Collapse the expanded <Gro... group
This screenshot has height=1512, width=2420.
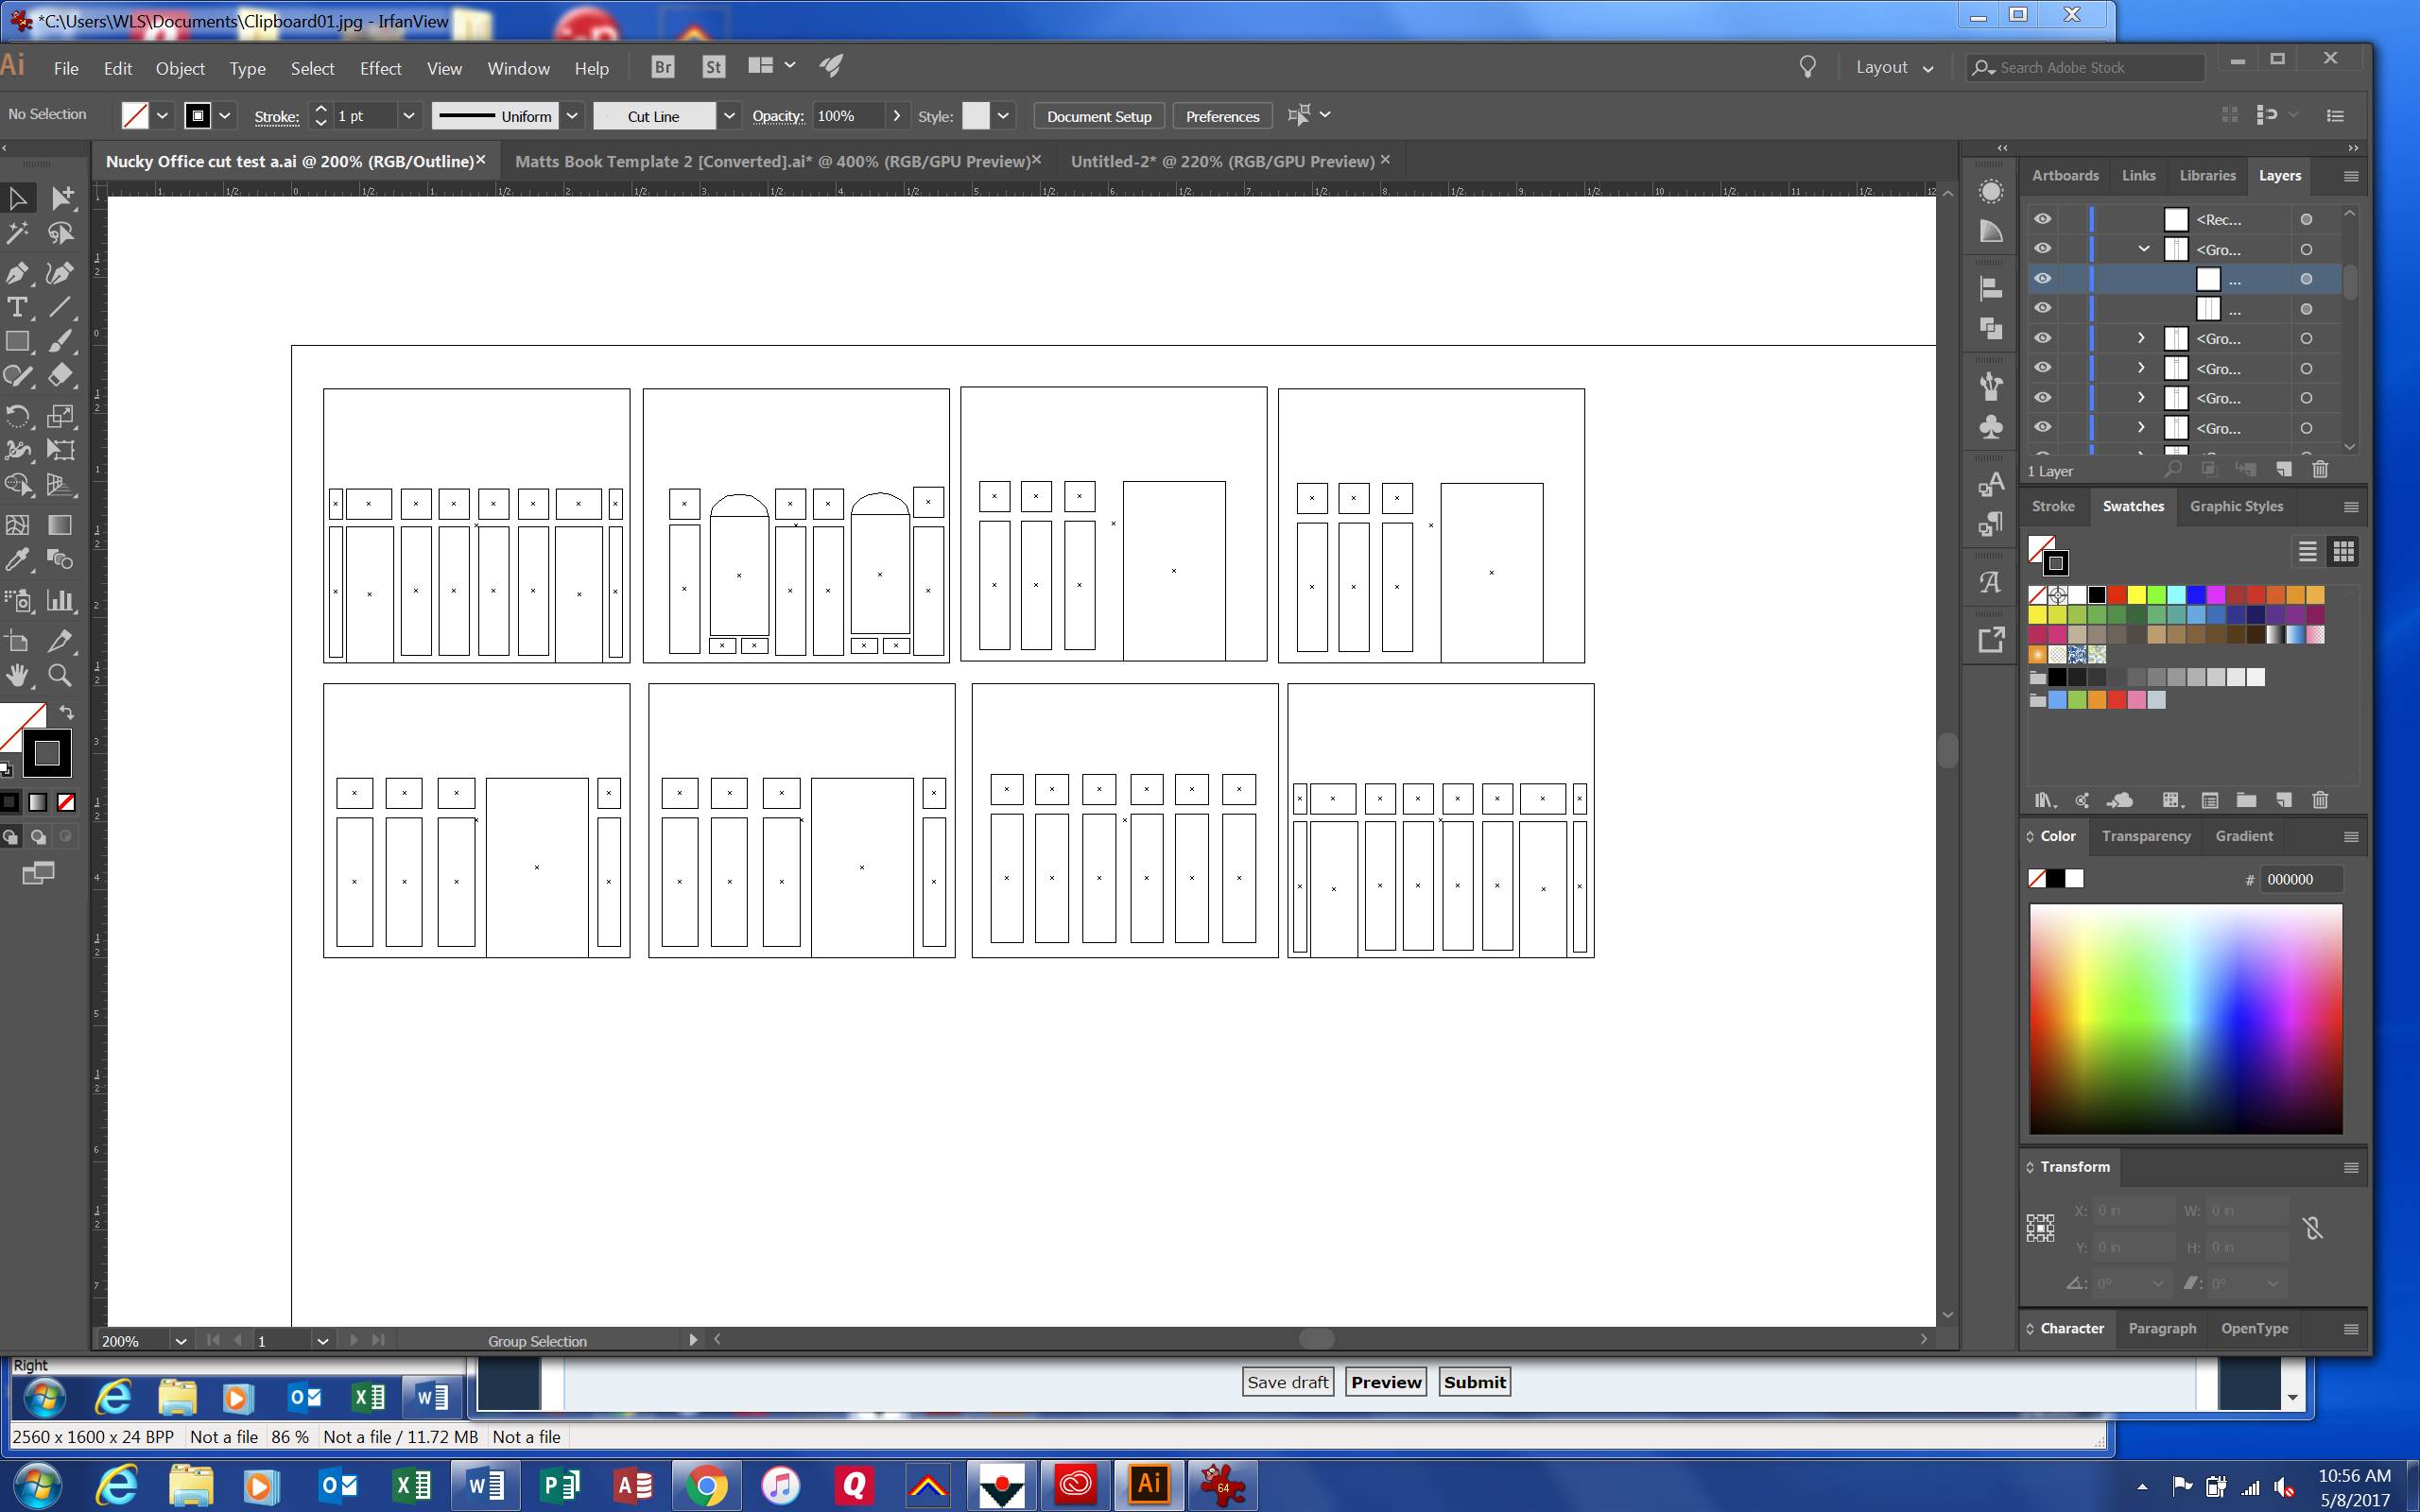[x=2144, y=249]
